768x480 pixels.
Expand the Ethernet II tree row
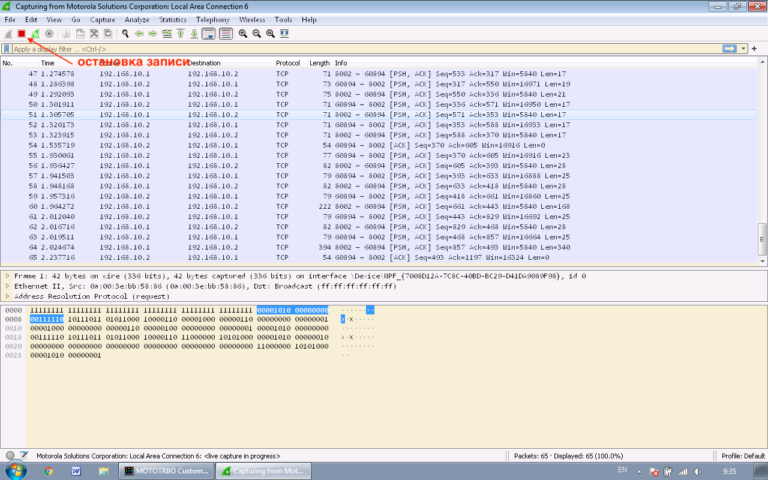click(x=8, y=286)
